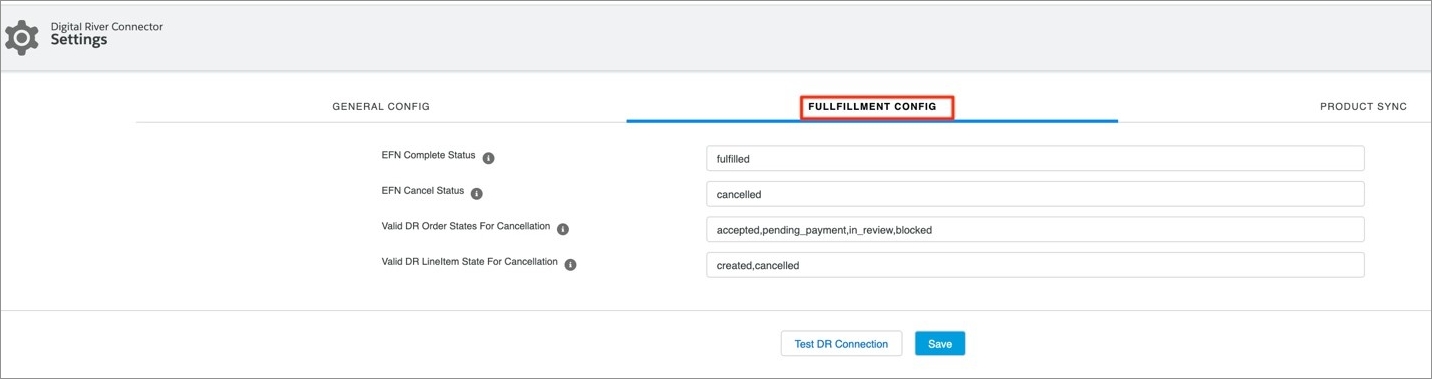Image resolution: width=1432 pixels, height=379 pixels.
Task: Click the Settings page title
Action: click(x=79, y=40)
